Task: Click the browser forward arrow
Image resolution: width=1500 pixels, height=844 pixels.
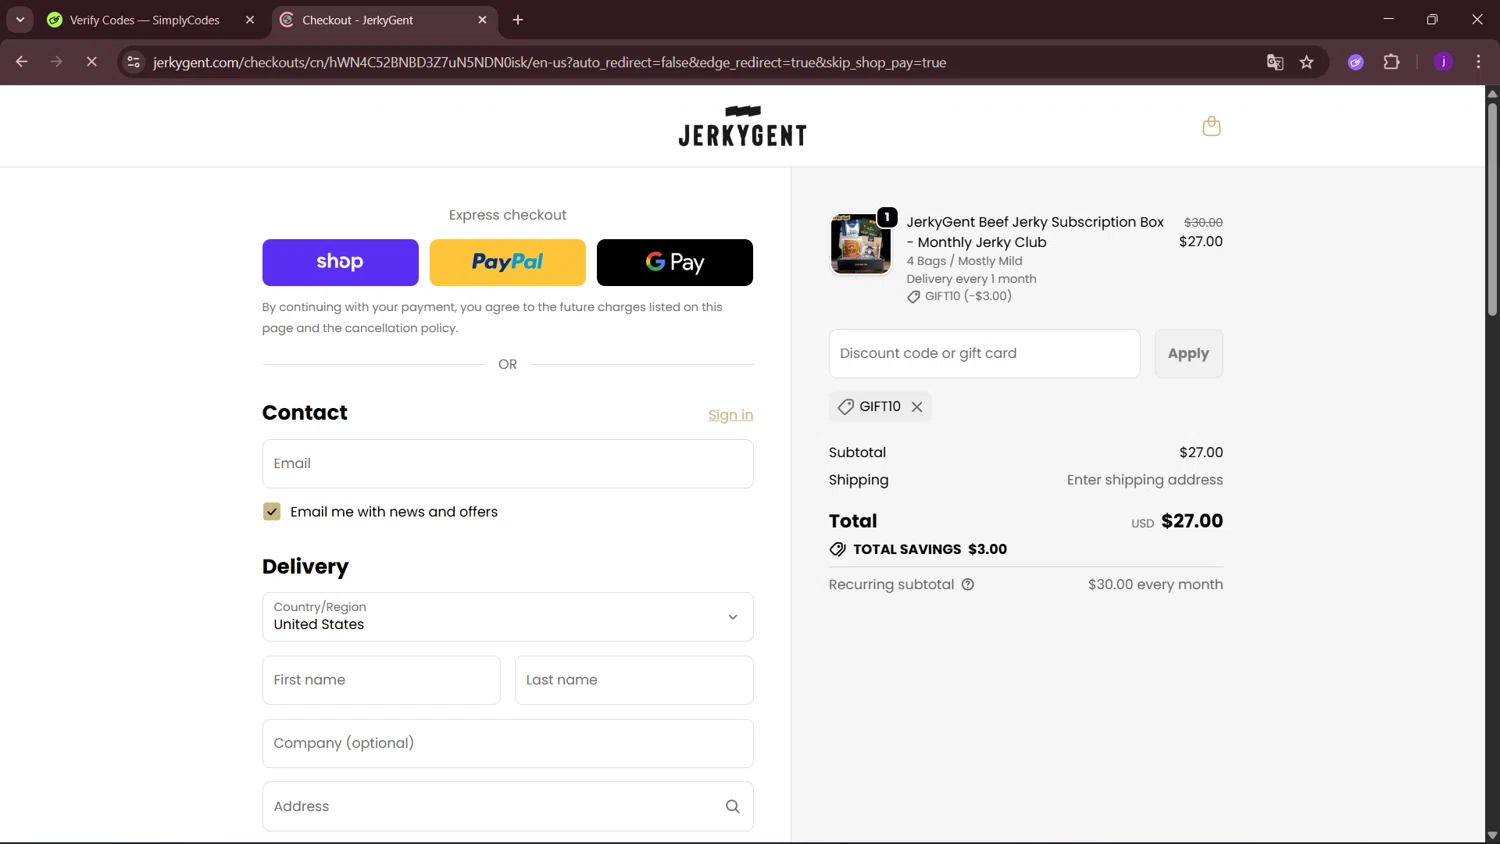Action: point(56,62)
